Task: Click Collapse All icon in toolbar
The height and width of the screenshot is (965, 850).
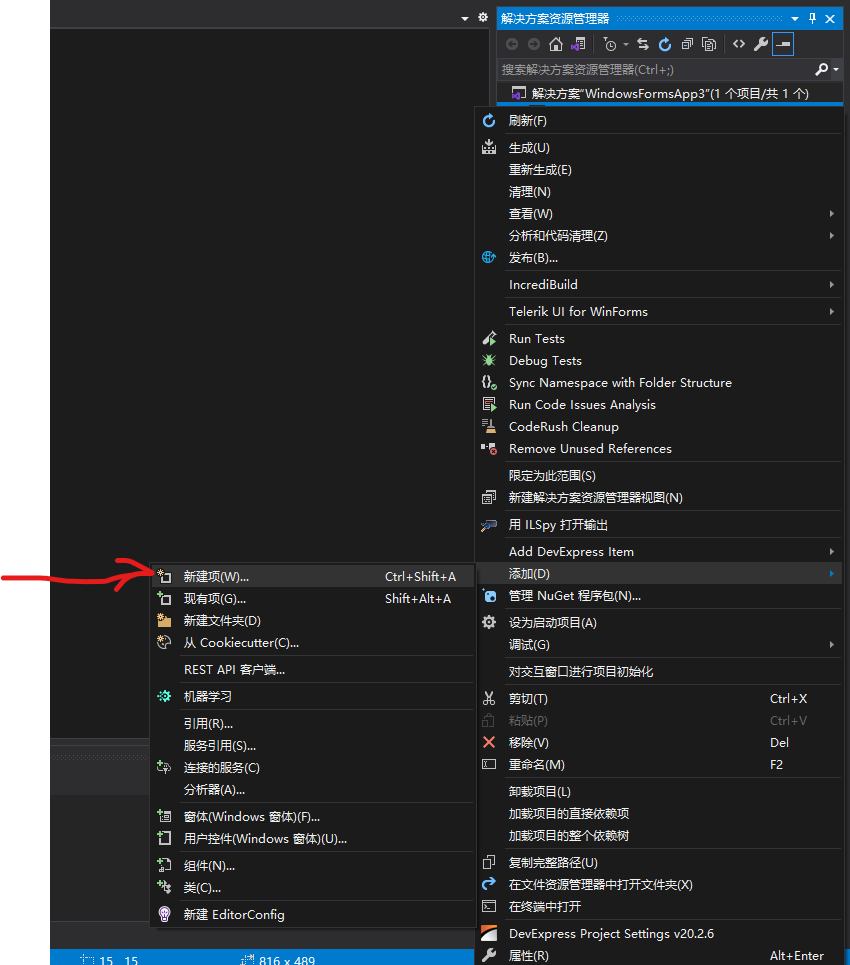Action: (x=687, y=44)
